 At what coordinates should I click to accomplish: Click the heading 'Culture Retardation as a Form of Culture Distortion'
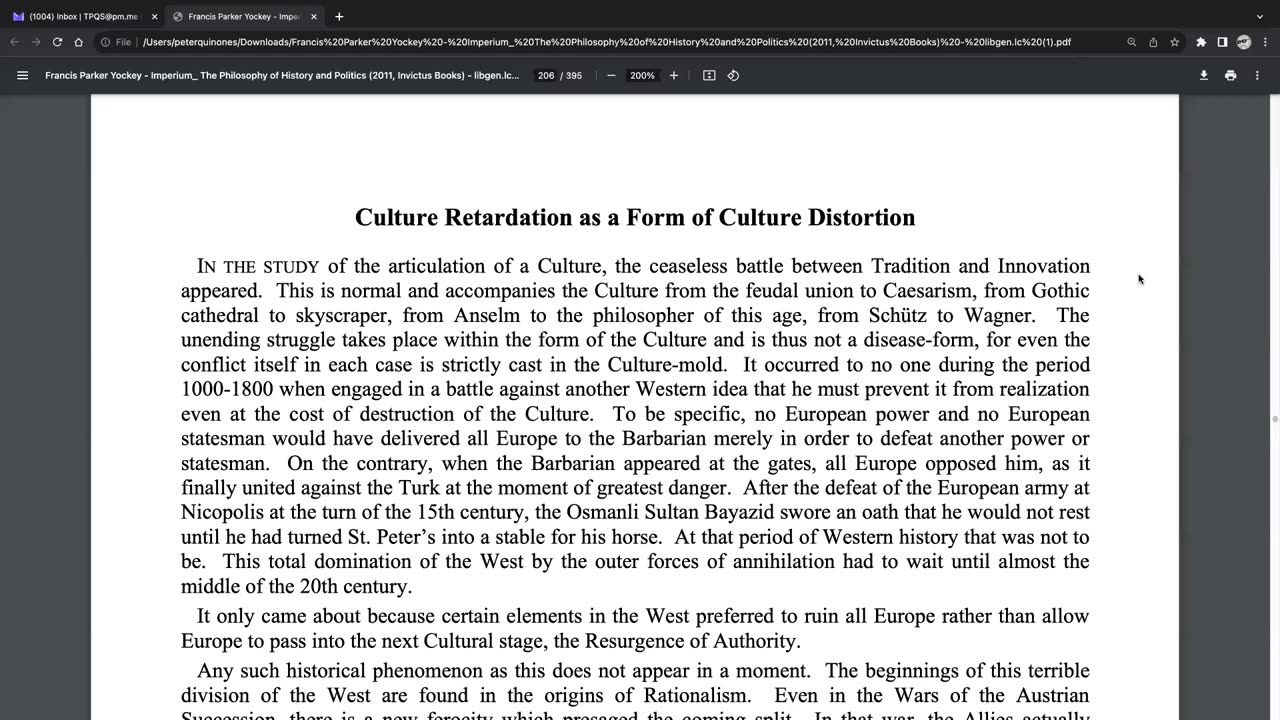point(635,218)
